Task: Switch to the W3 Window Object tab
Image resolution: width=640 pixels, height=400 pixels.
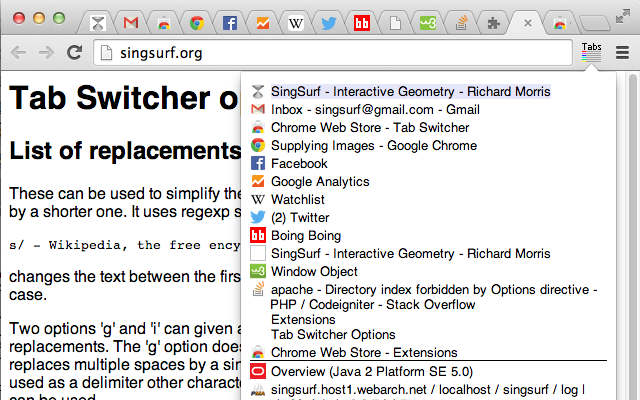Action: [x=428, y=23]
